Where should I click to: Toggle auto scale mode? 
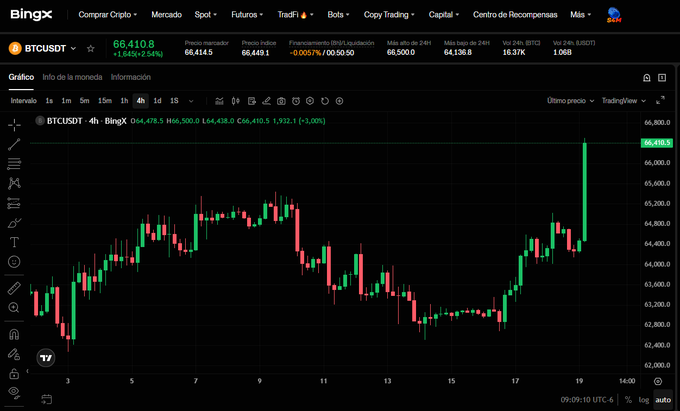tap(663, 400)
